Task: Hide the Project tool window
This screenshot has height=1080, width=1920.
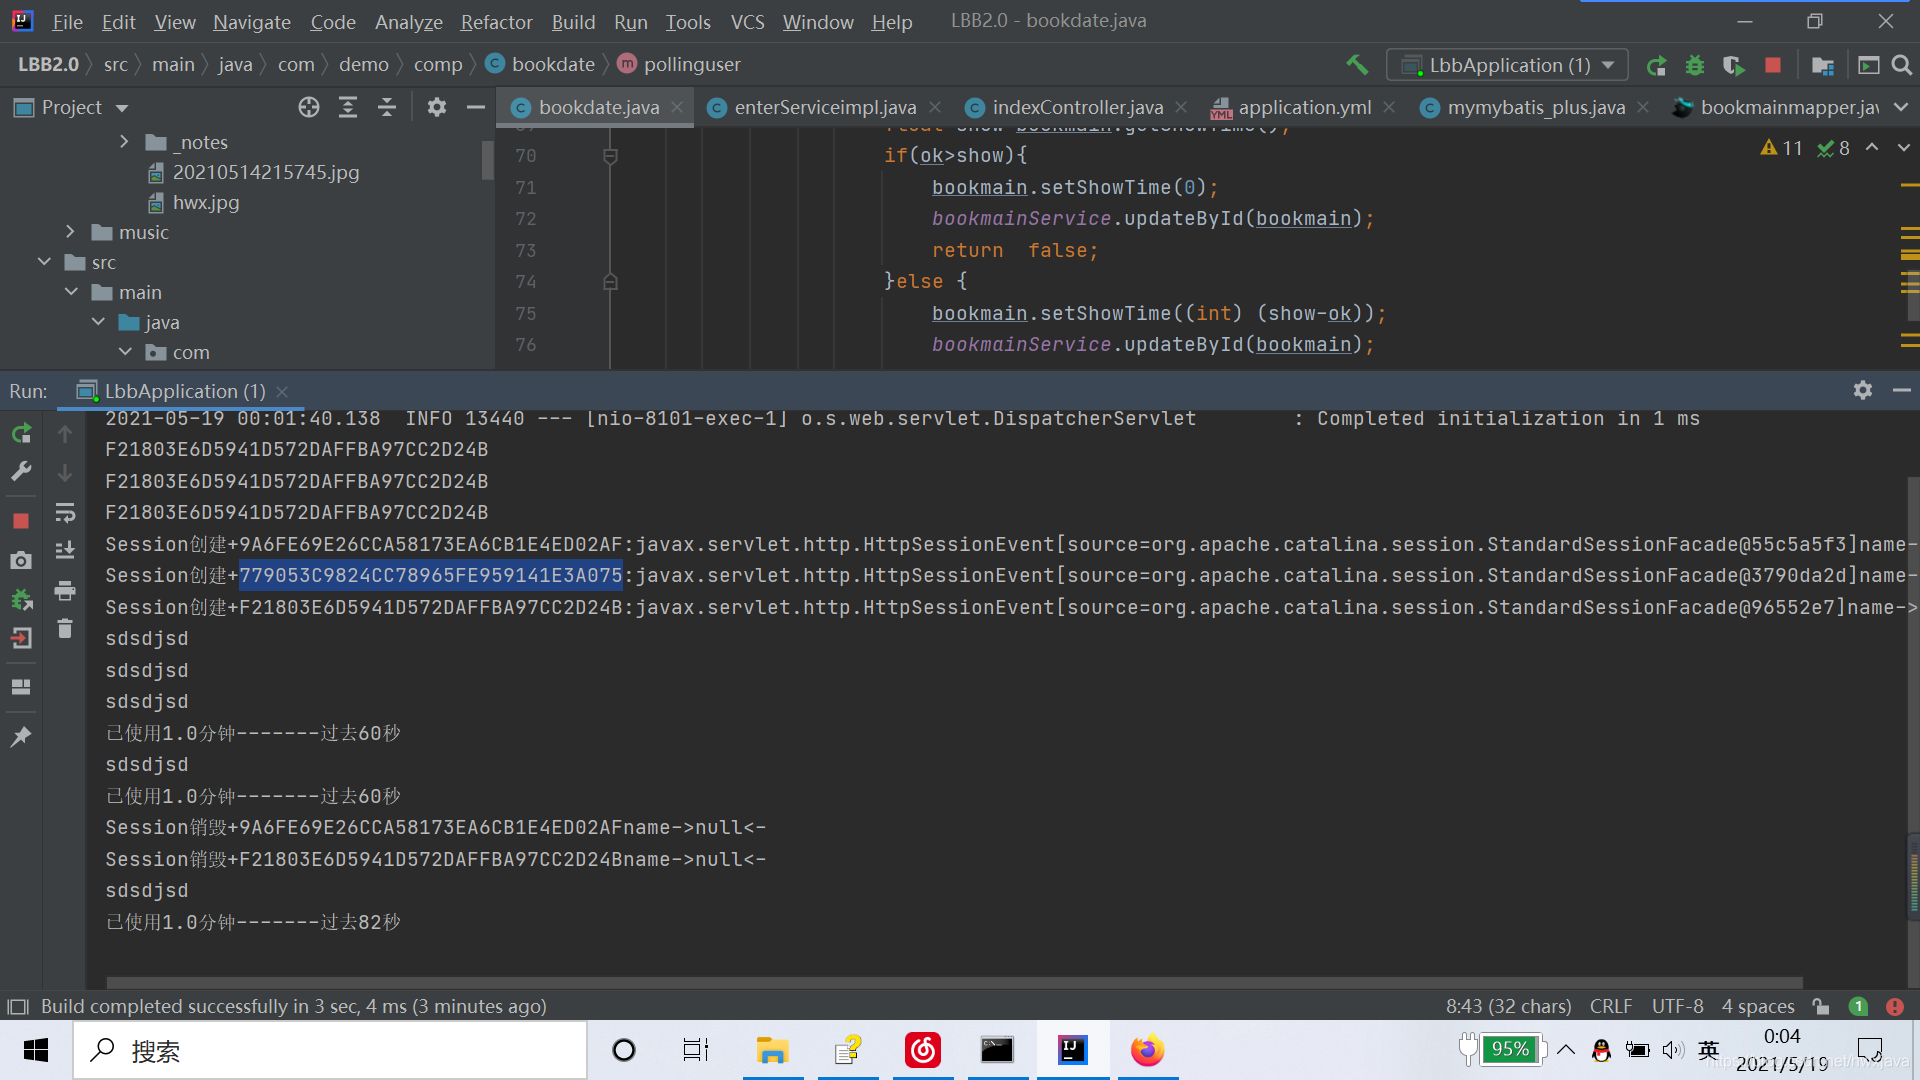Action: point(476,107)
